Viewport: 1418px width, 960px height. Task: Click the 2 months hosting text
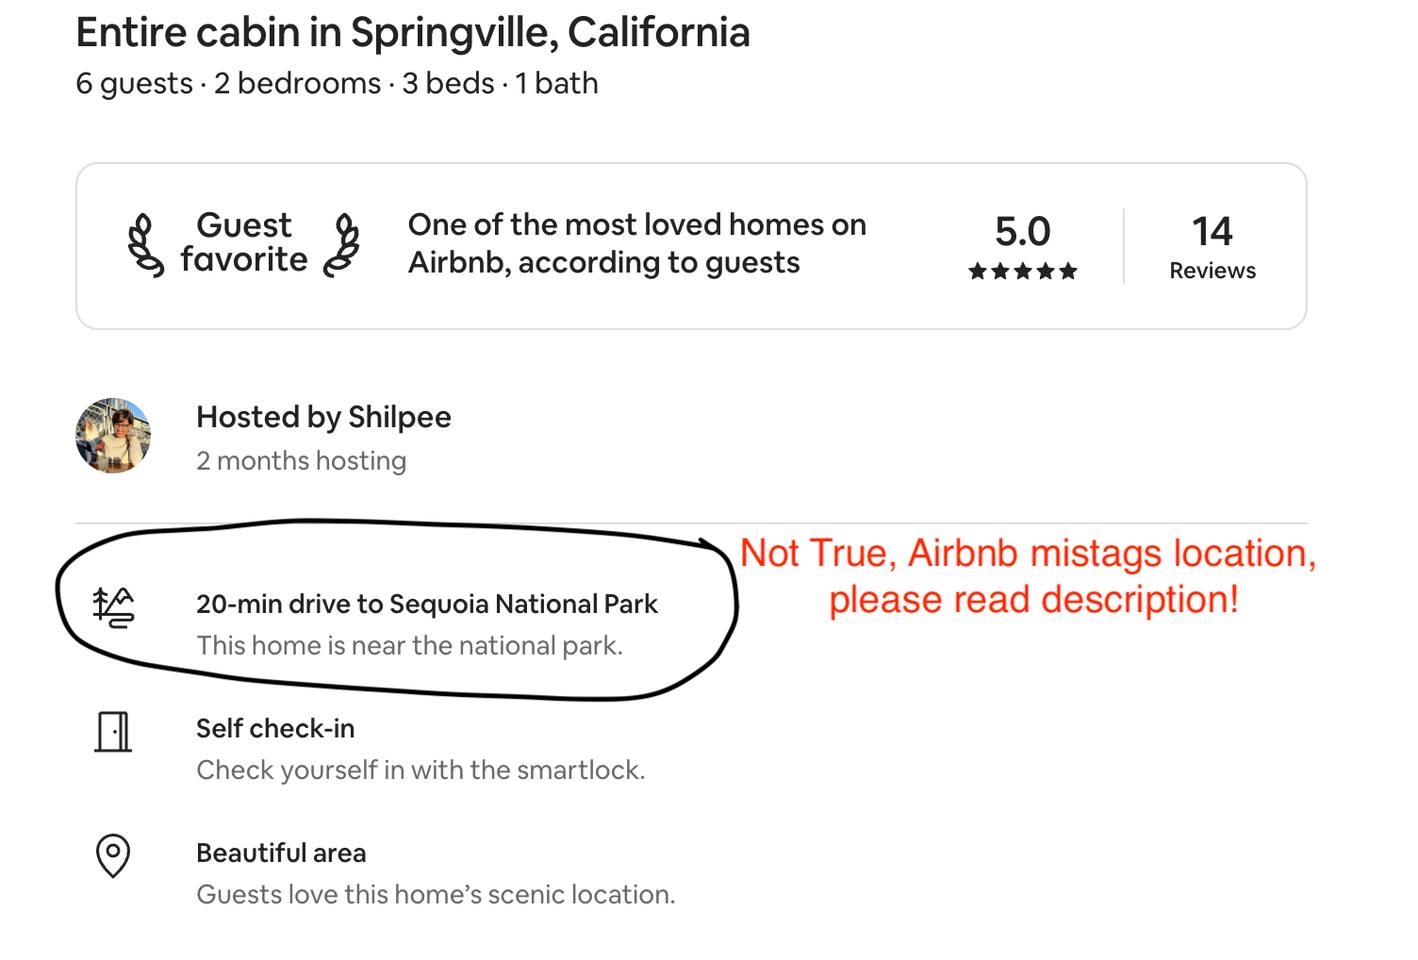[x=301, y=461]
